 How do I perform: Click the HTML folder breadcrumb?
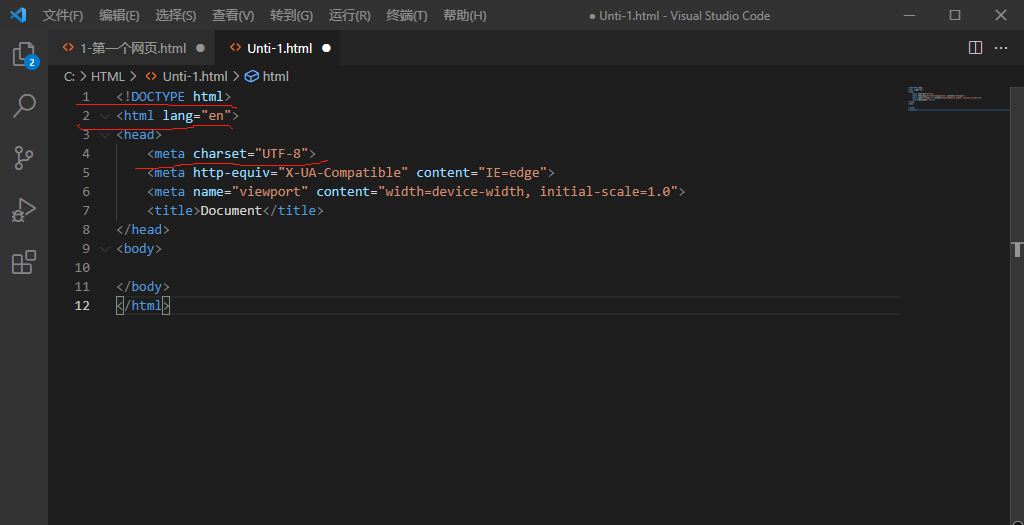pyautogui.click(x=108, y=76)
